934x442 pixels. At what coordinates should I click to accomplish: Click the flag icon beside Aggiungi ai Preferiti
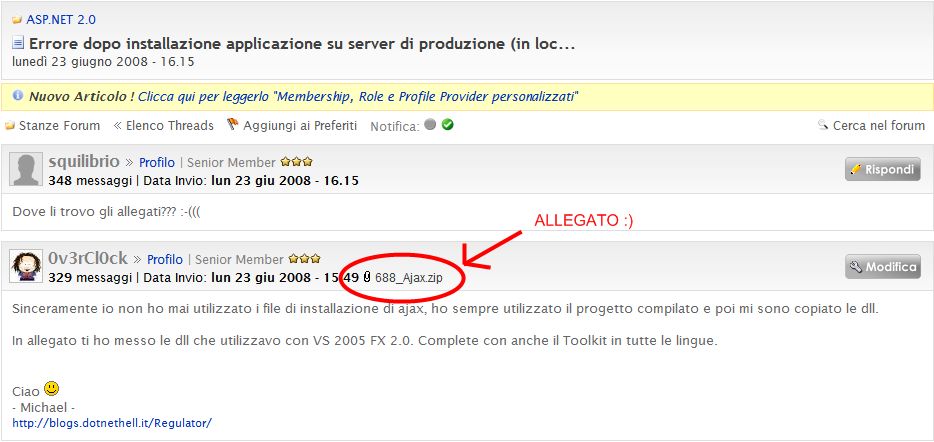233,124
